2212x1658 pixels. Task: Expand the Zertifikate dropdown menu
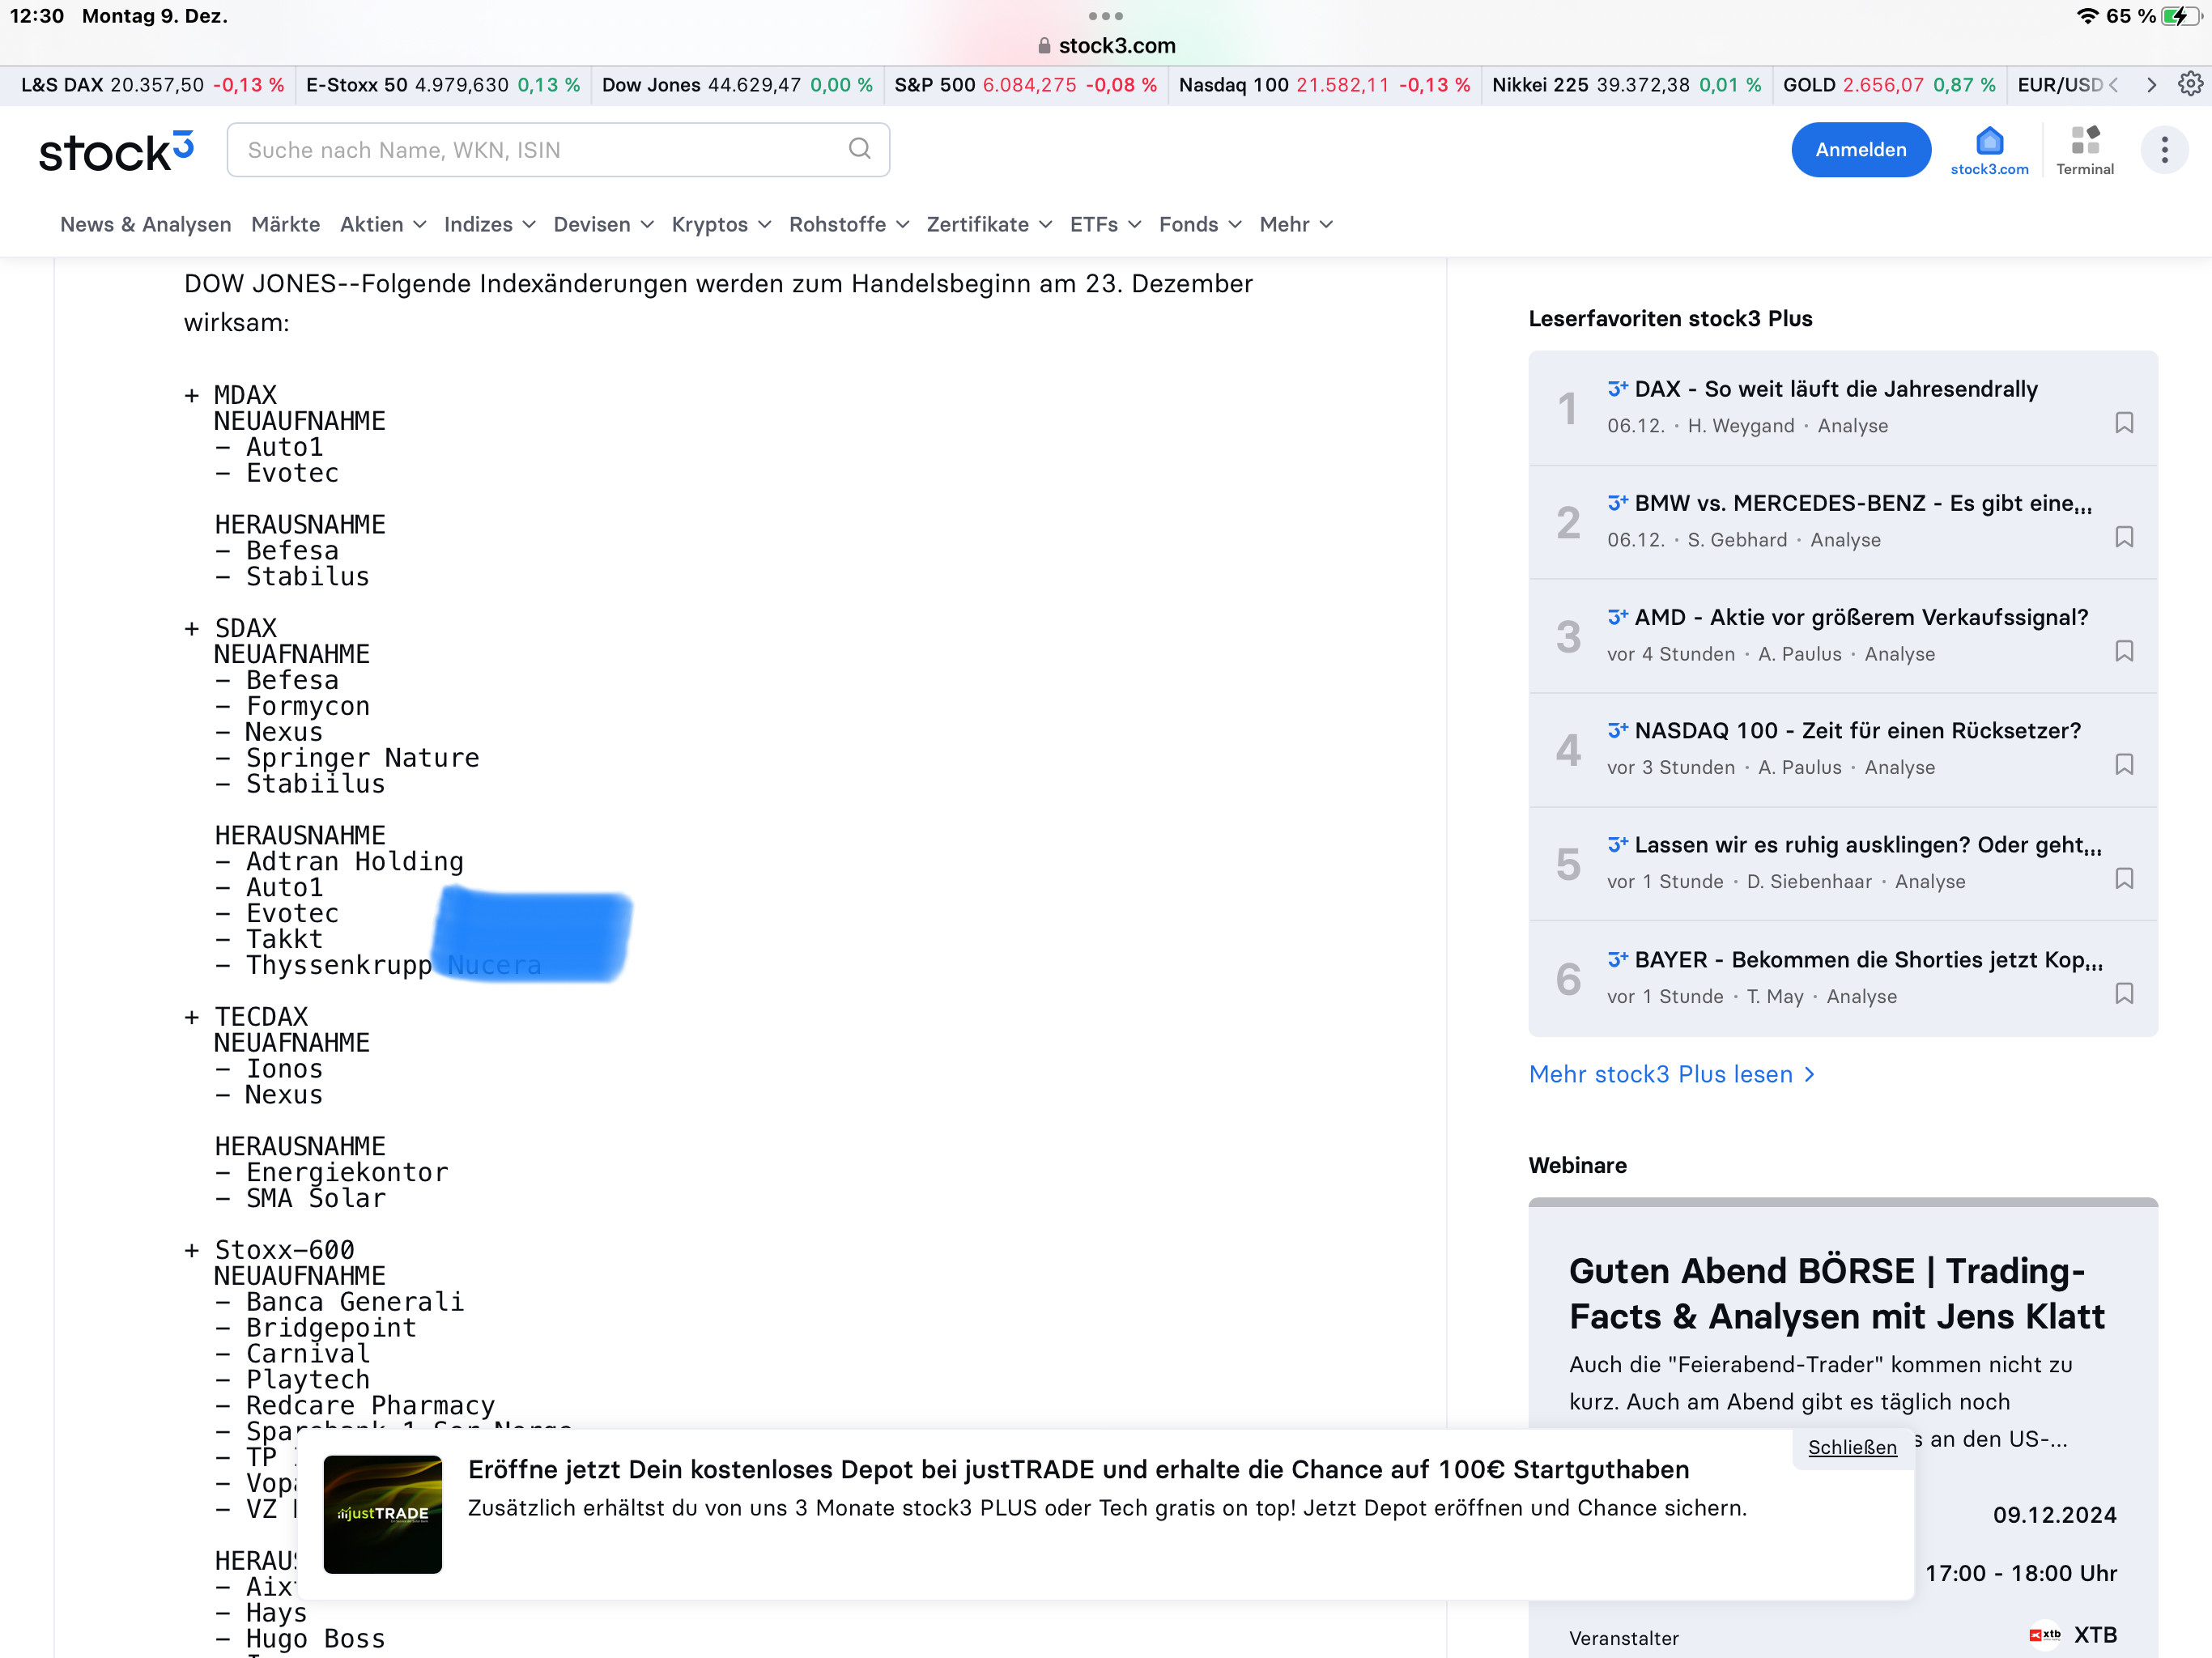pos(989,225)
